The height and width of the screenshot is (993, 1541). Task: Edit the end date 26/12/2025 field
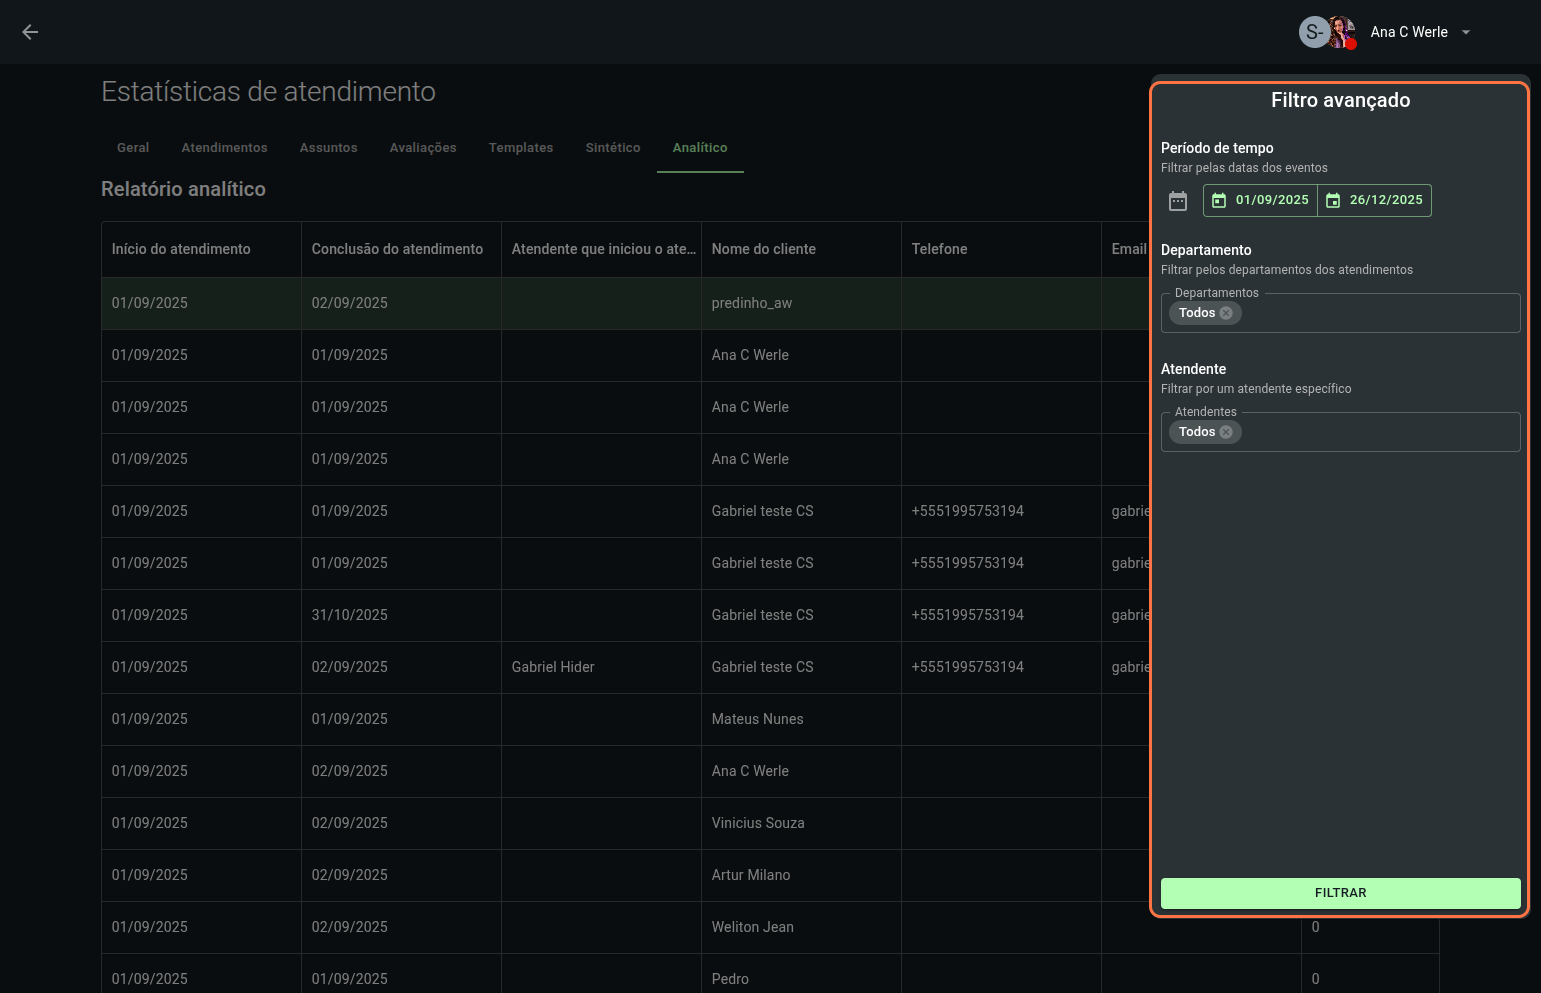(1386, 200)
